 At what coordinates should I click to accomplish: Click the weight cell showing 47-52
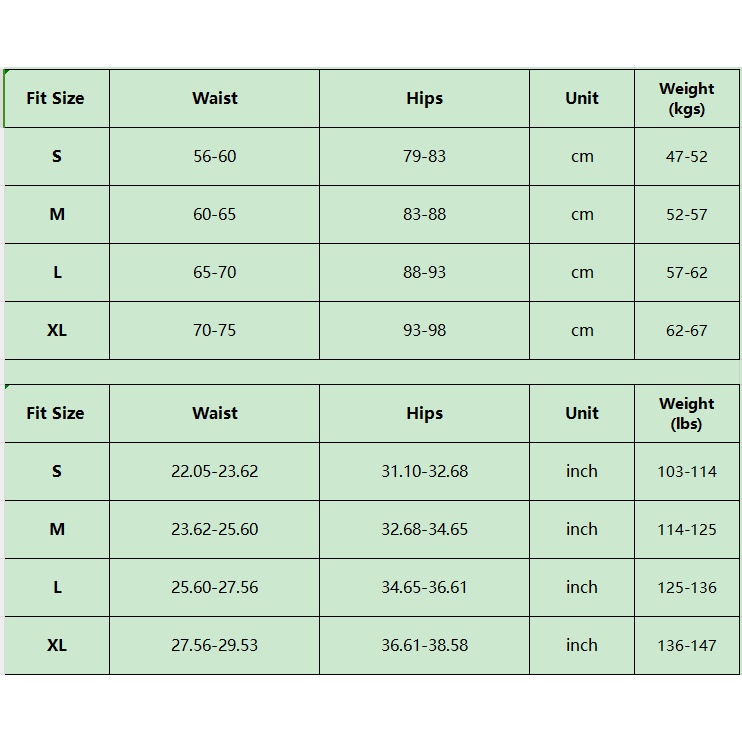coord(687,157)
